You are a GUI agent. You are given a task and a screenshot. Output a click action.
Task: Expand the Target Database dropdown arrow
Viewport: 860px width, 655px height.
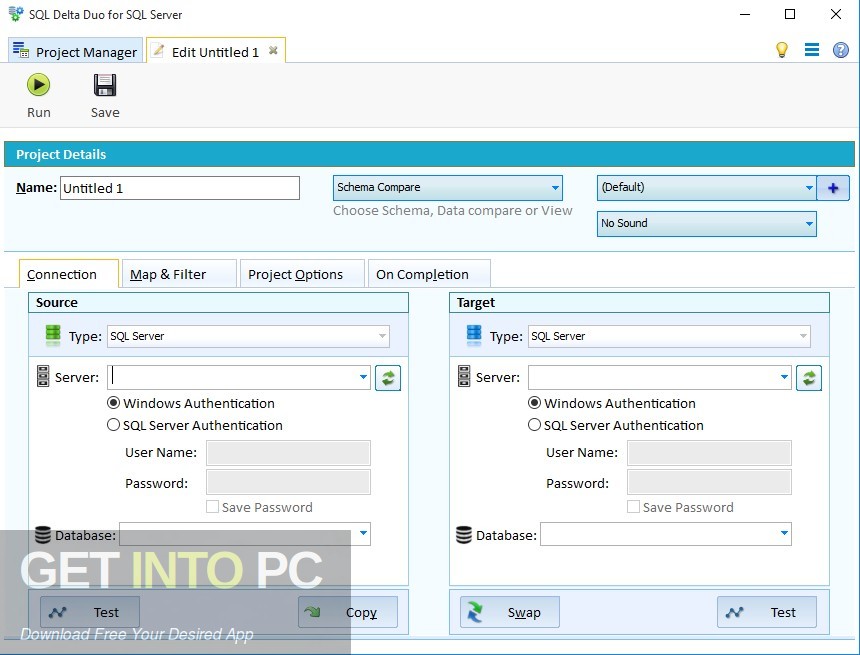(784, 534)
